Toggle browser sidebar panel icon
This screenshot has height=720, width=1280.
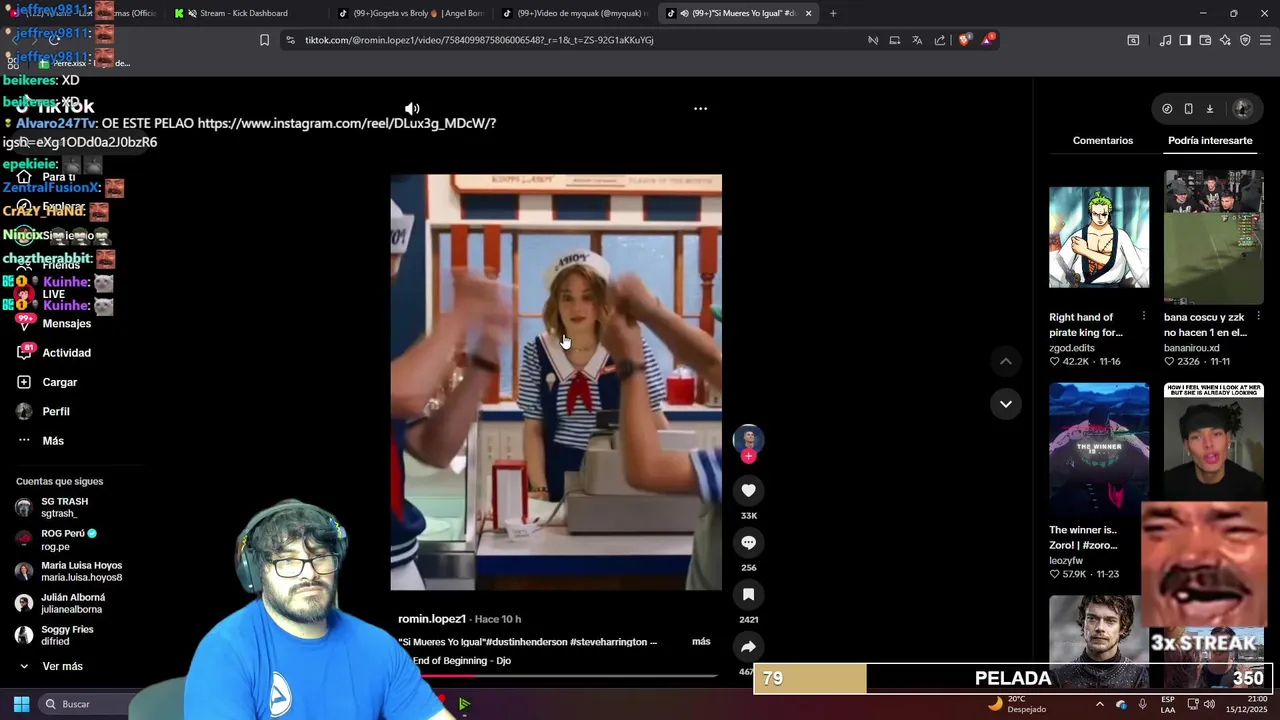click(1185, 40)
